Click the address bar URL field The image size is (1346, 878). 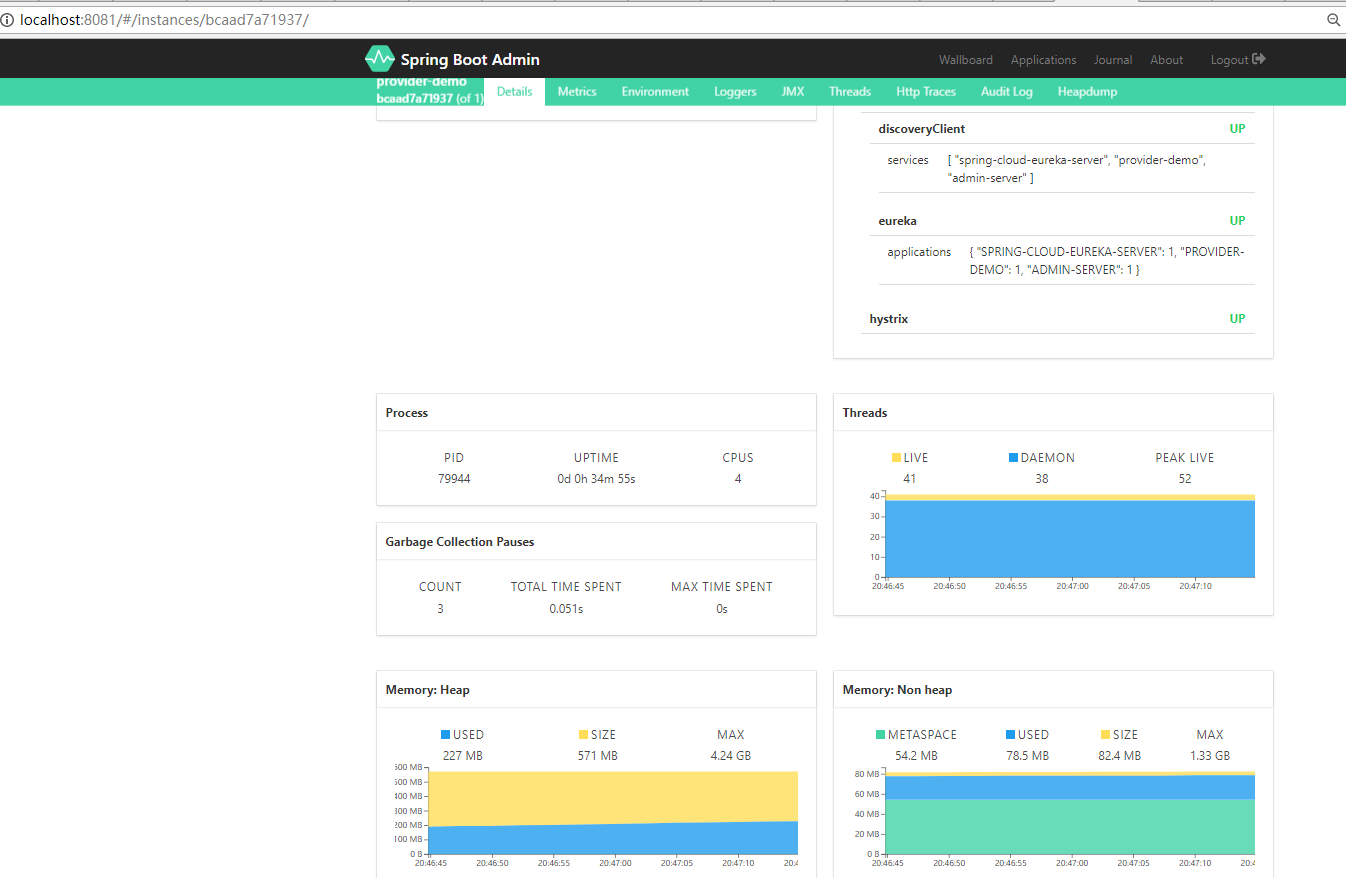pos(660,20)
